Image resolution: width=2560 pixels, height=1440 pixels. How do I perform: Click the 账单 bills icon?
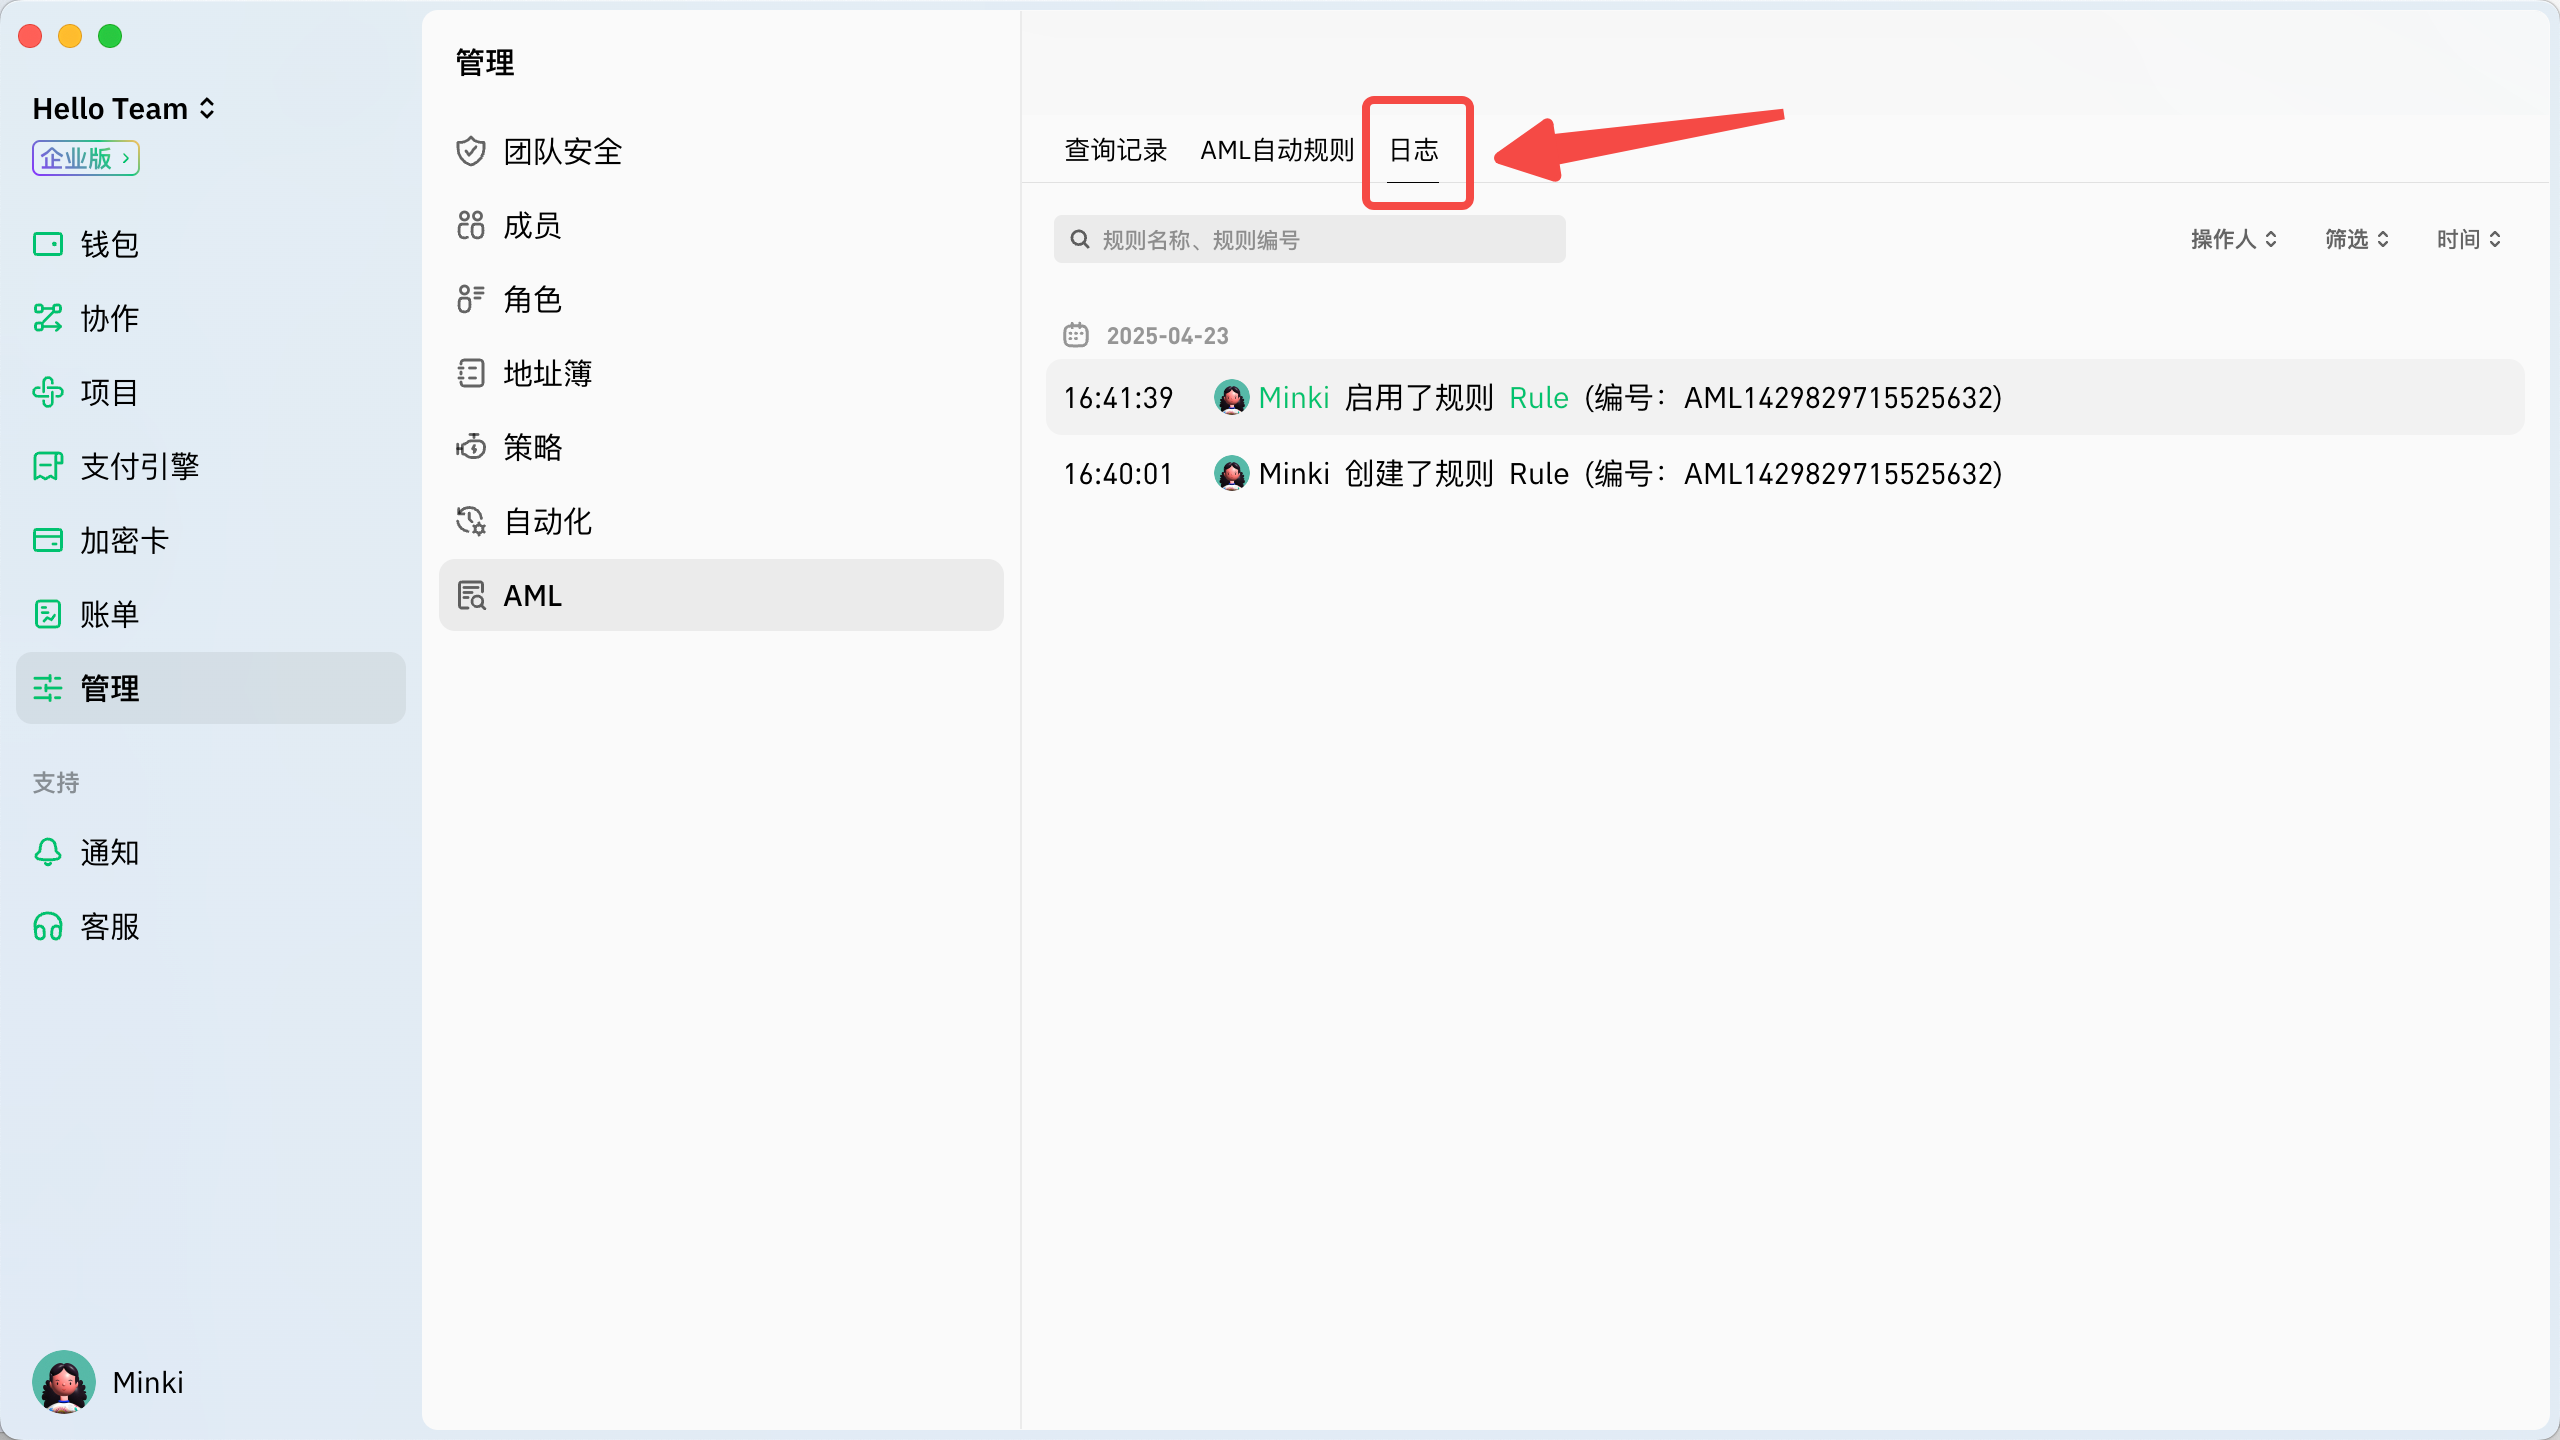(48, 614)
